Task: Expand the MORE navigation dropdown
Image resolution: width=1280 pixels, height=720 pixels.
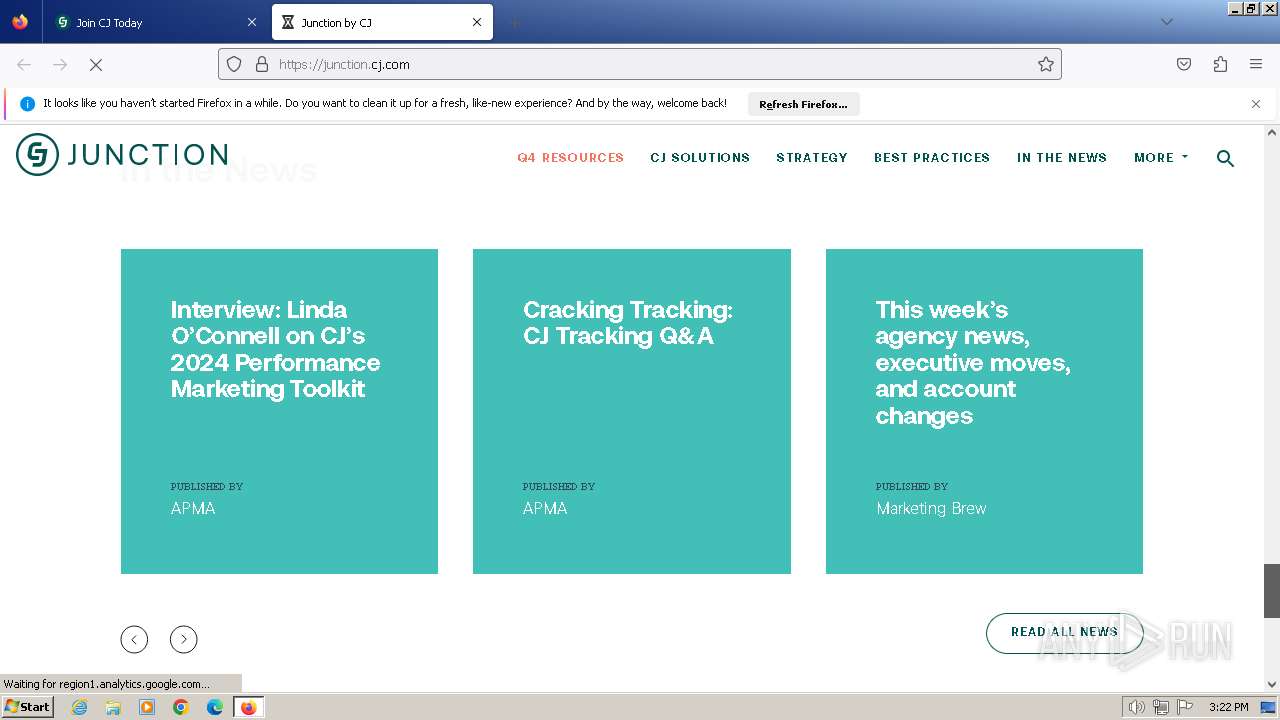Action: tap(1161, 158)
